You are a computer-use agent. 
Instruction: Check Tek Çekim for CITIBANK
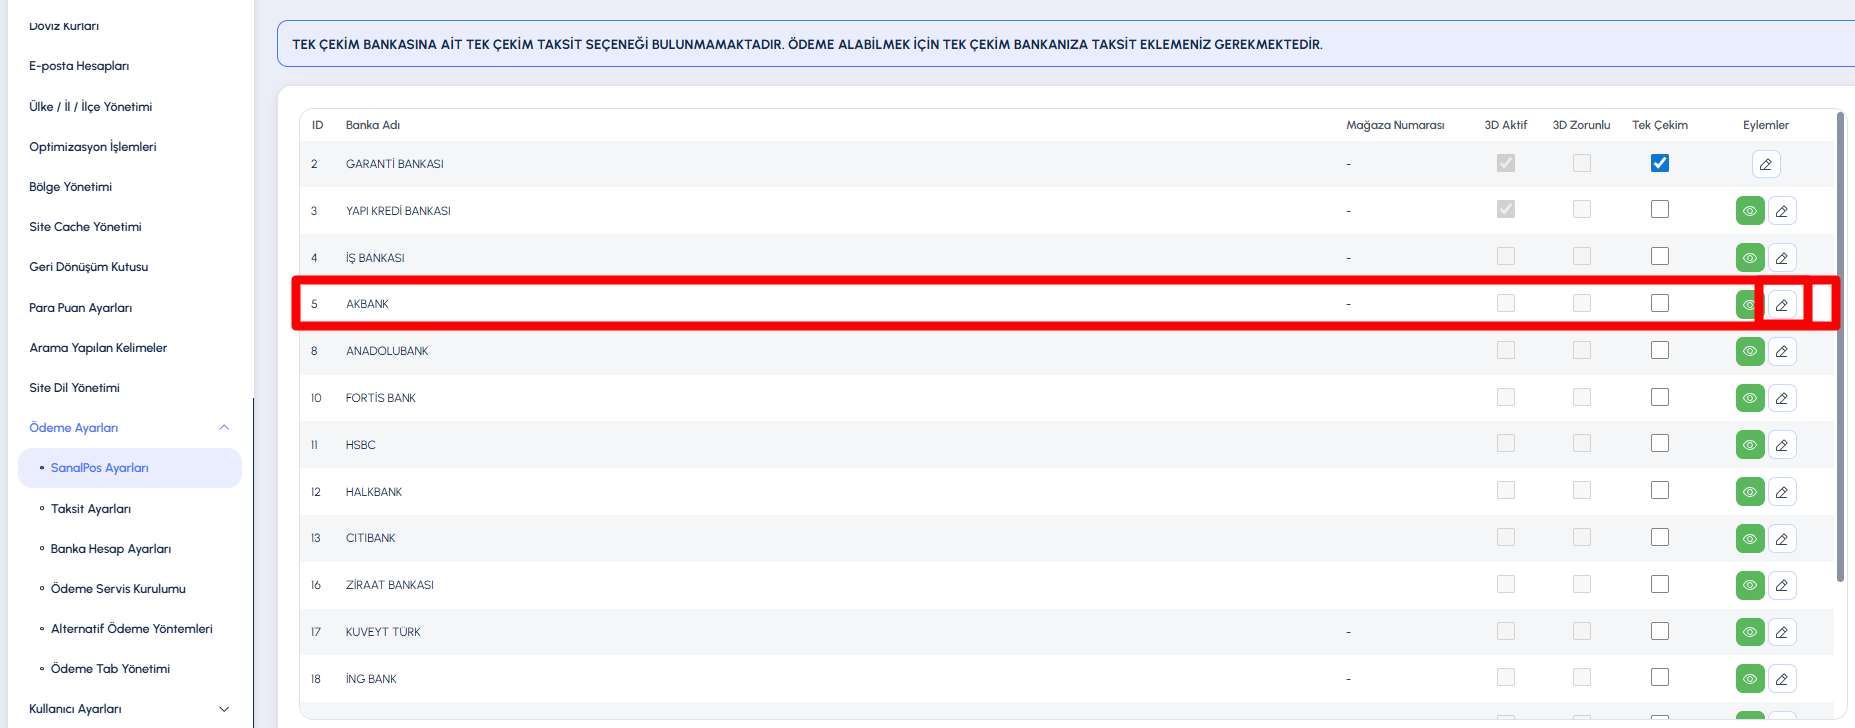pyautogui.click(x=1660, y=537)
